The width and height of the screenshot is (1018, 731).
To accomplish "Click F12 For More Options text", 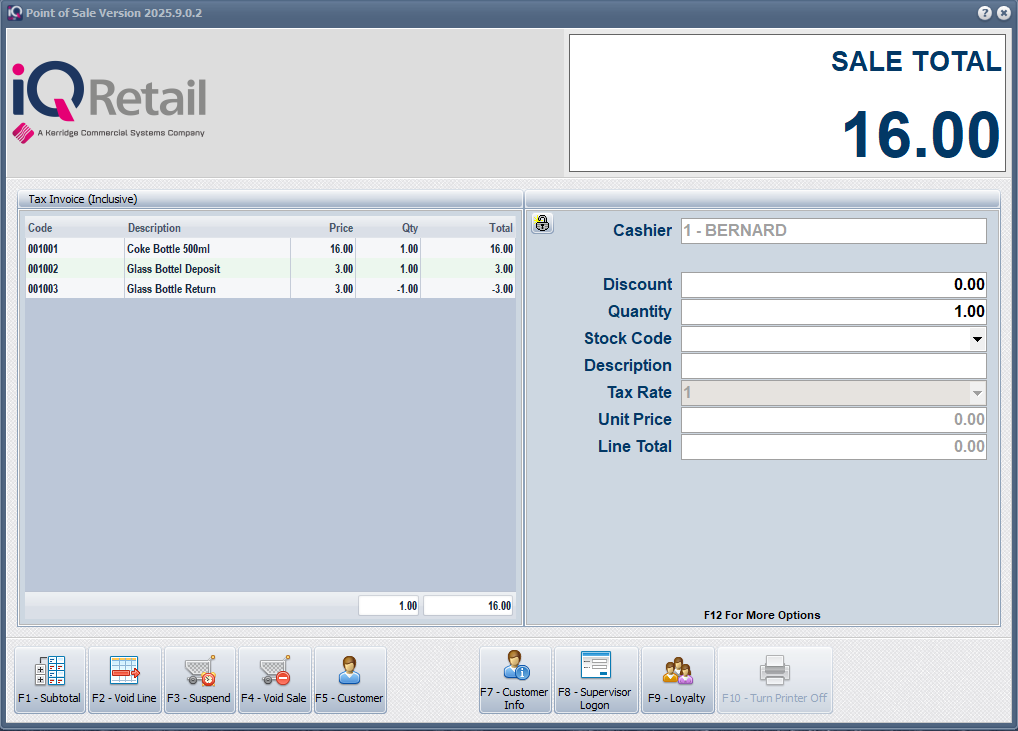I will (x=762, y=615).
